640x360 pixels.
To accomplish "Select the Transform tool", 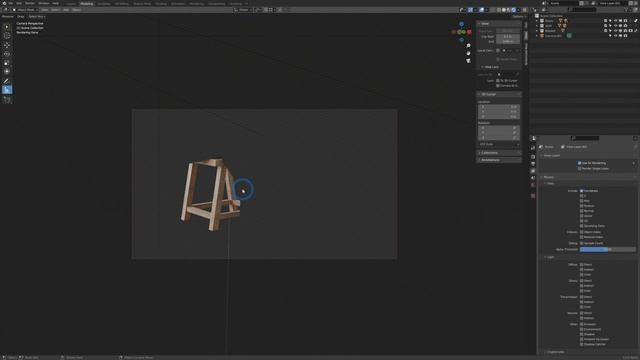I will [7, 71].
